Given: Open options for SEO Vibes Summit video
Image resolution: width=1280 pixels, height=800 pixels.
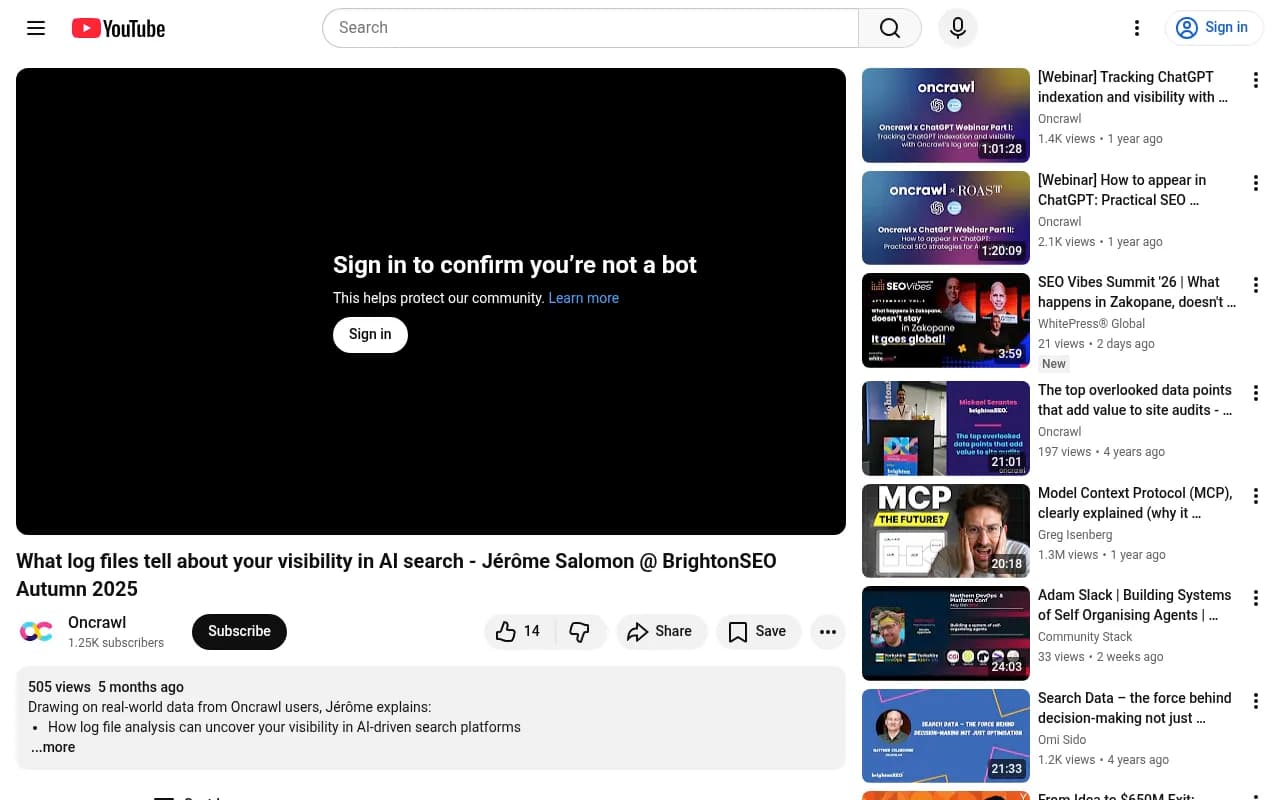Looking at the screenshot, I should 1256,285.
